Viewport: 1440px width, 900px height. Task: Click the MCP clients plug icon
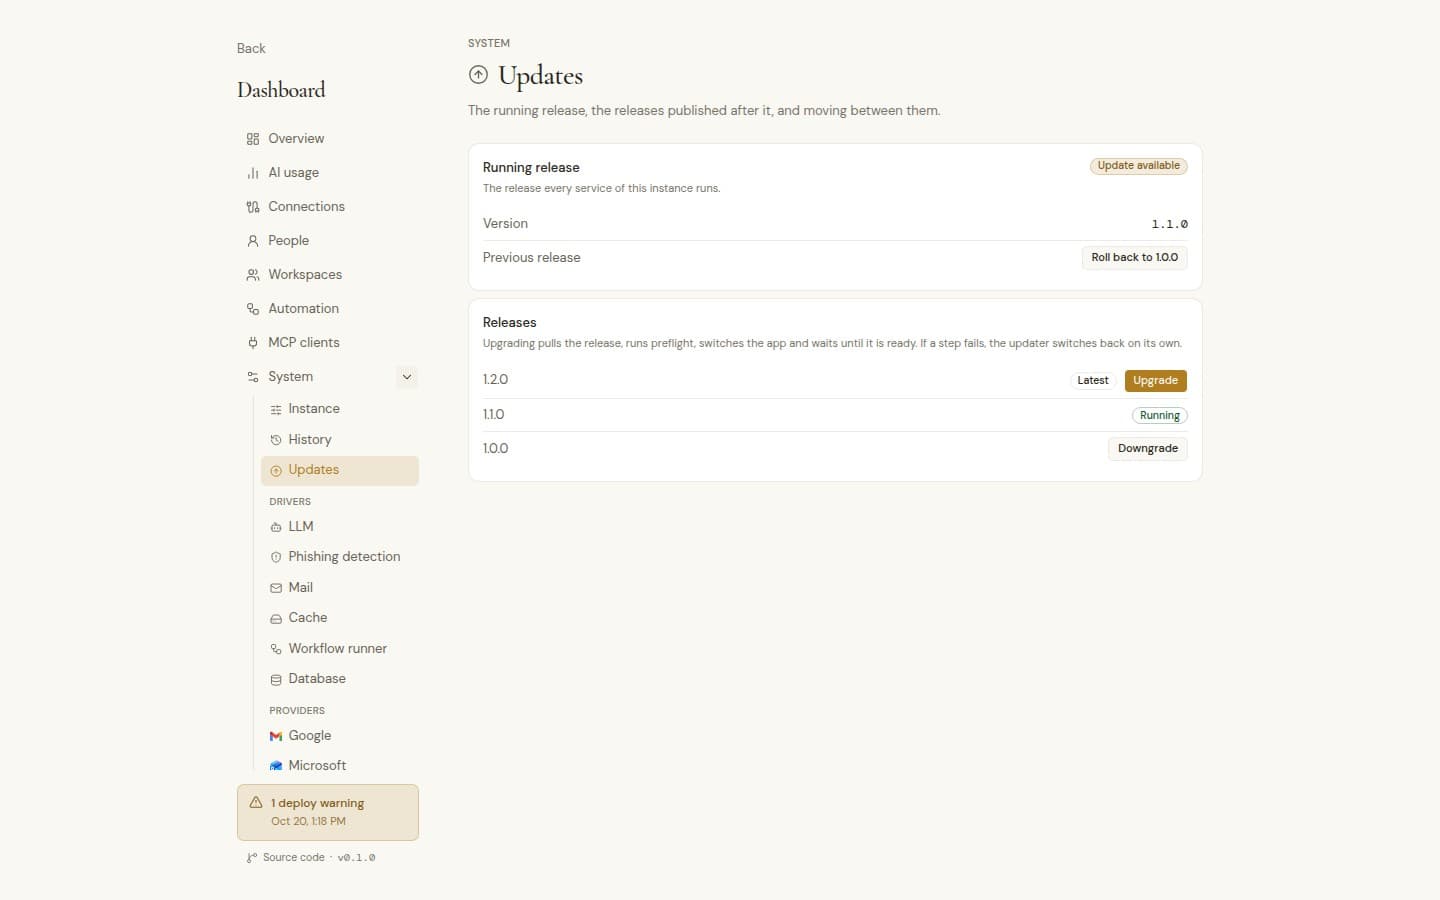coord(253,343)
